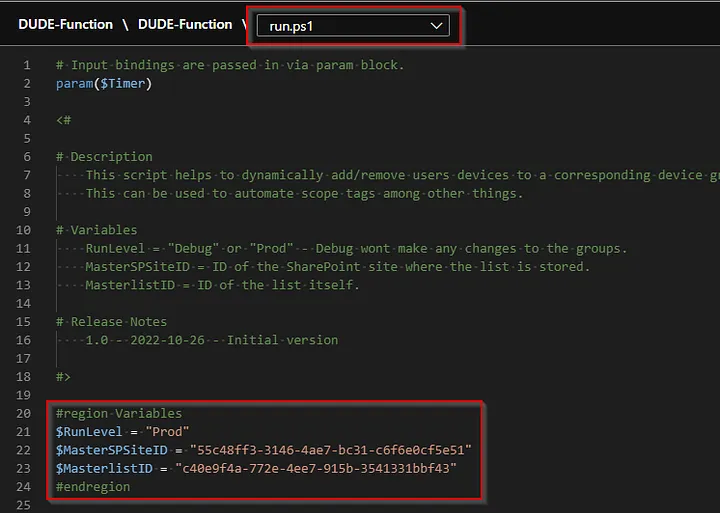Click the #endregion line
This screenshot has height=513, width=720.
coord(93,486)
